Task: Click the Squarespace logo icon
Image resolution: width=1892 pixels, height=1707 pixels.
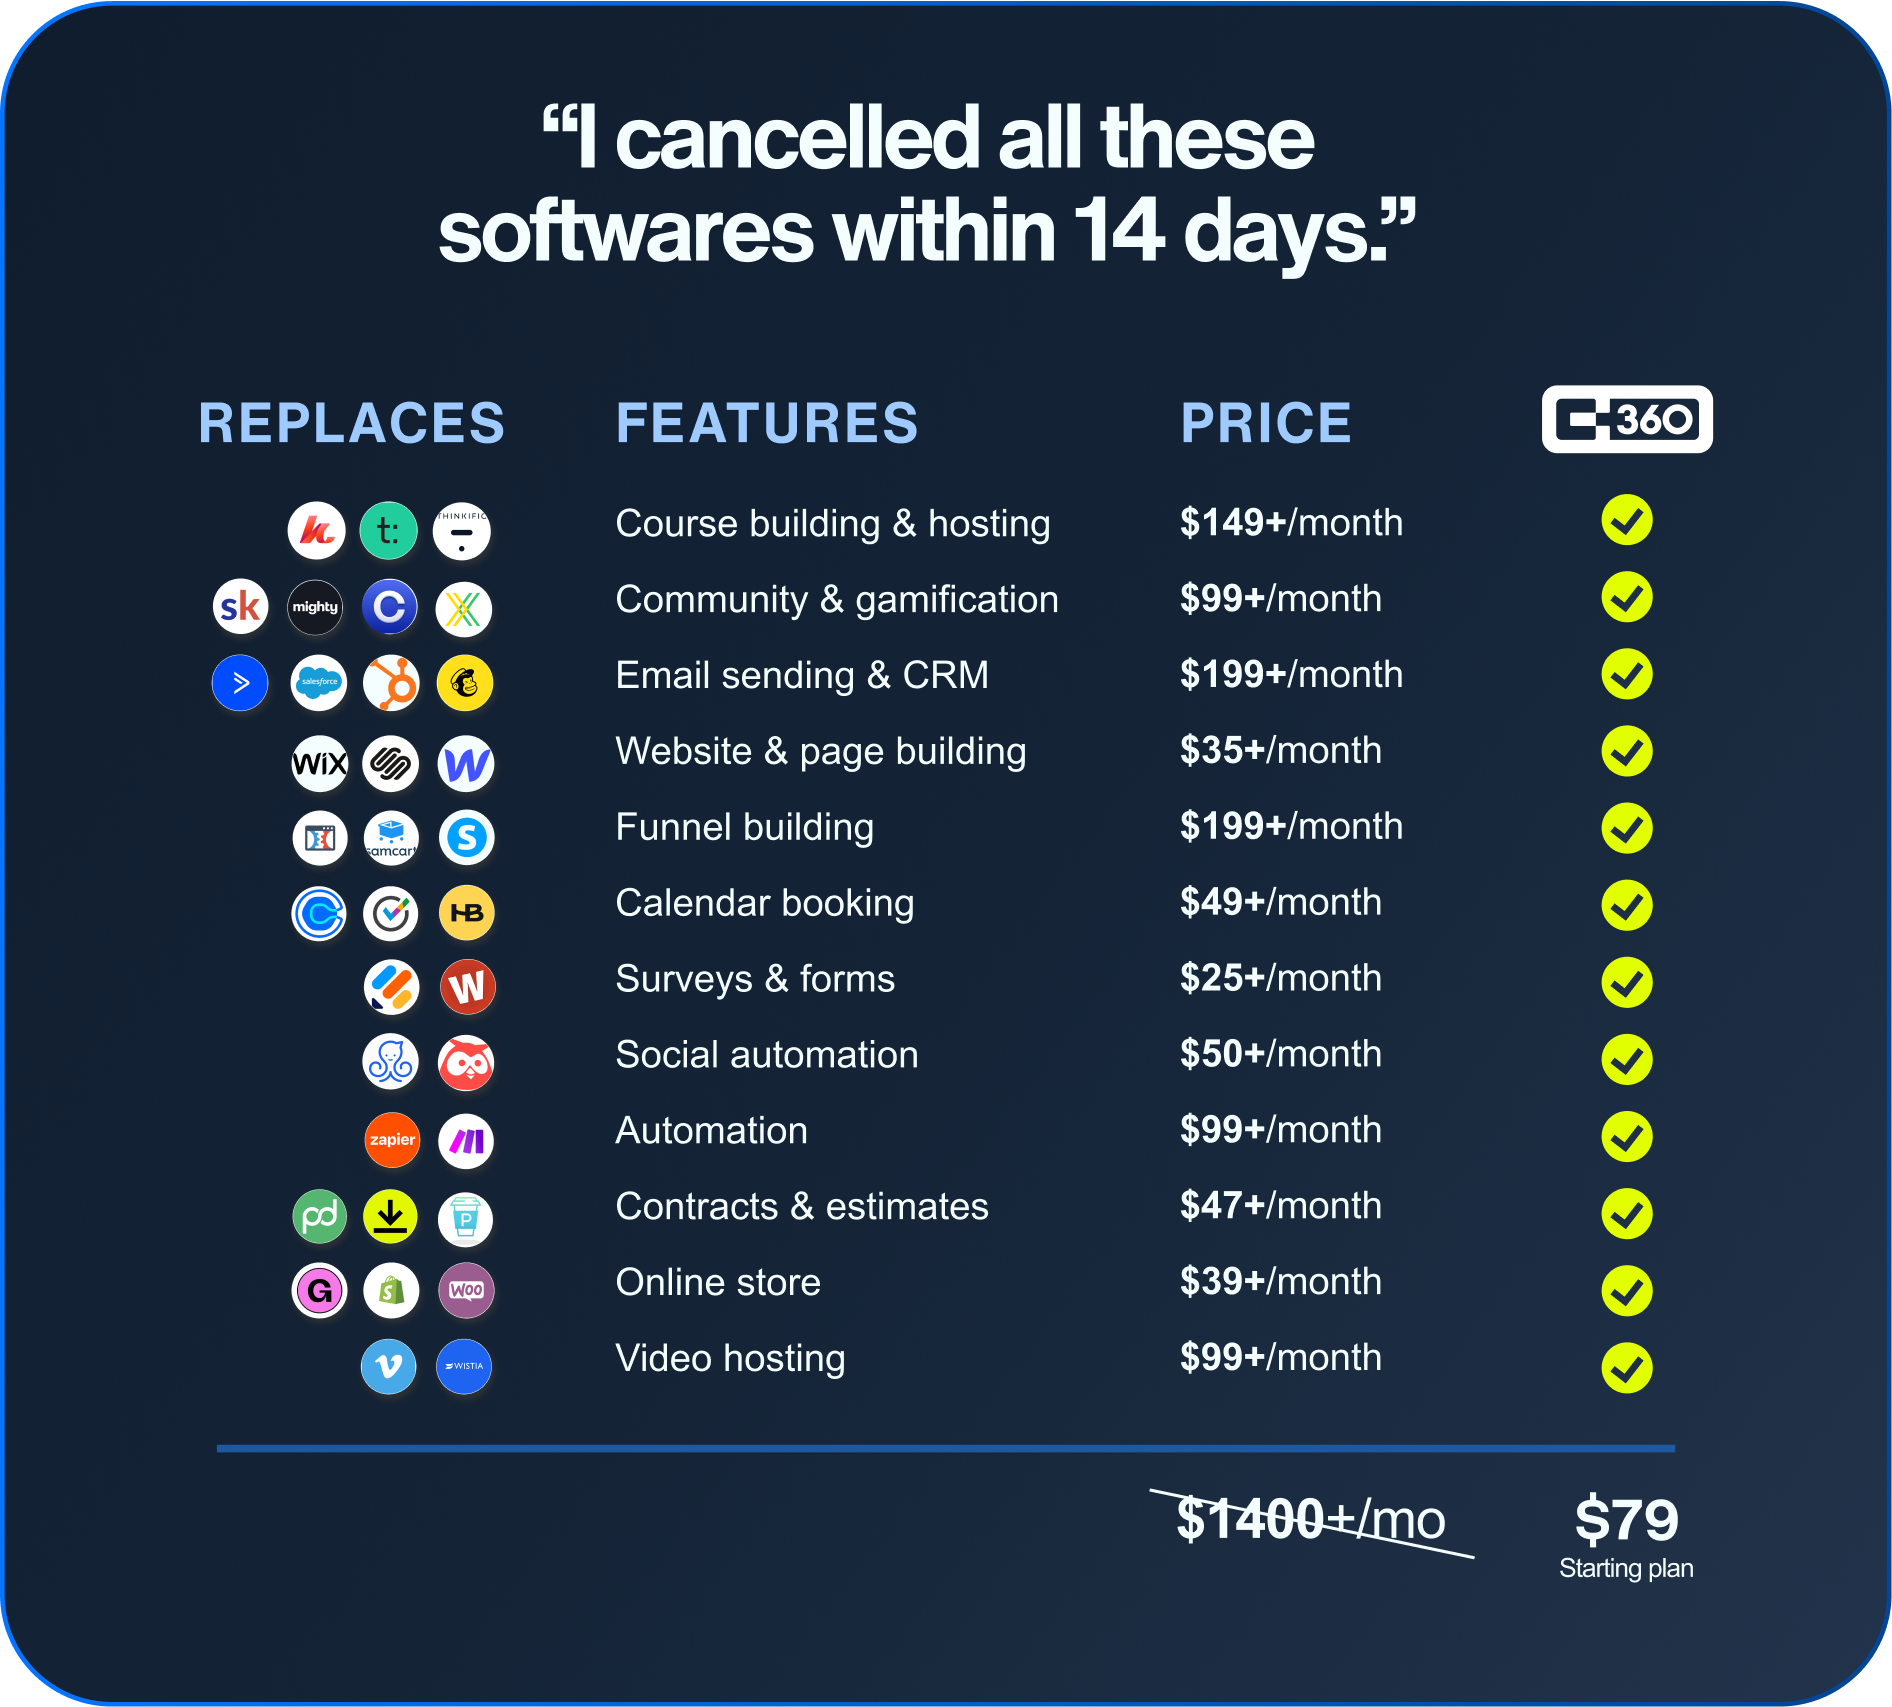Action: [391, 764]
